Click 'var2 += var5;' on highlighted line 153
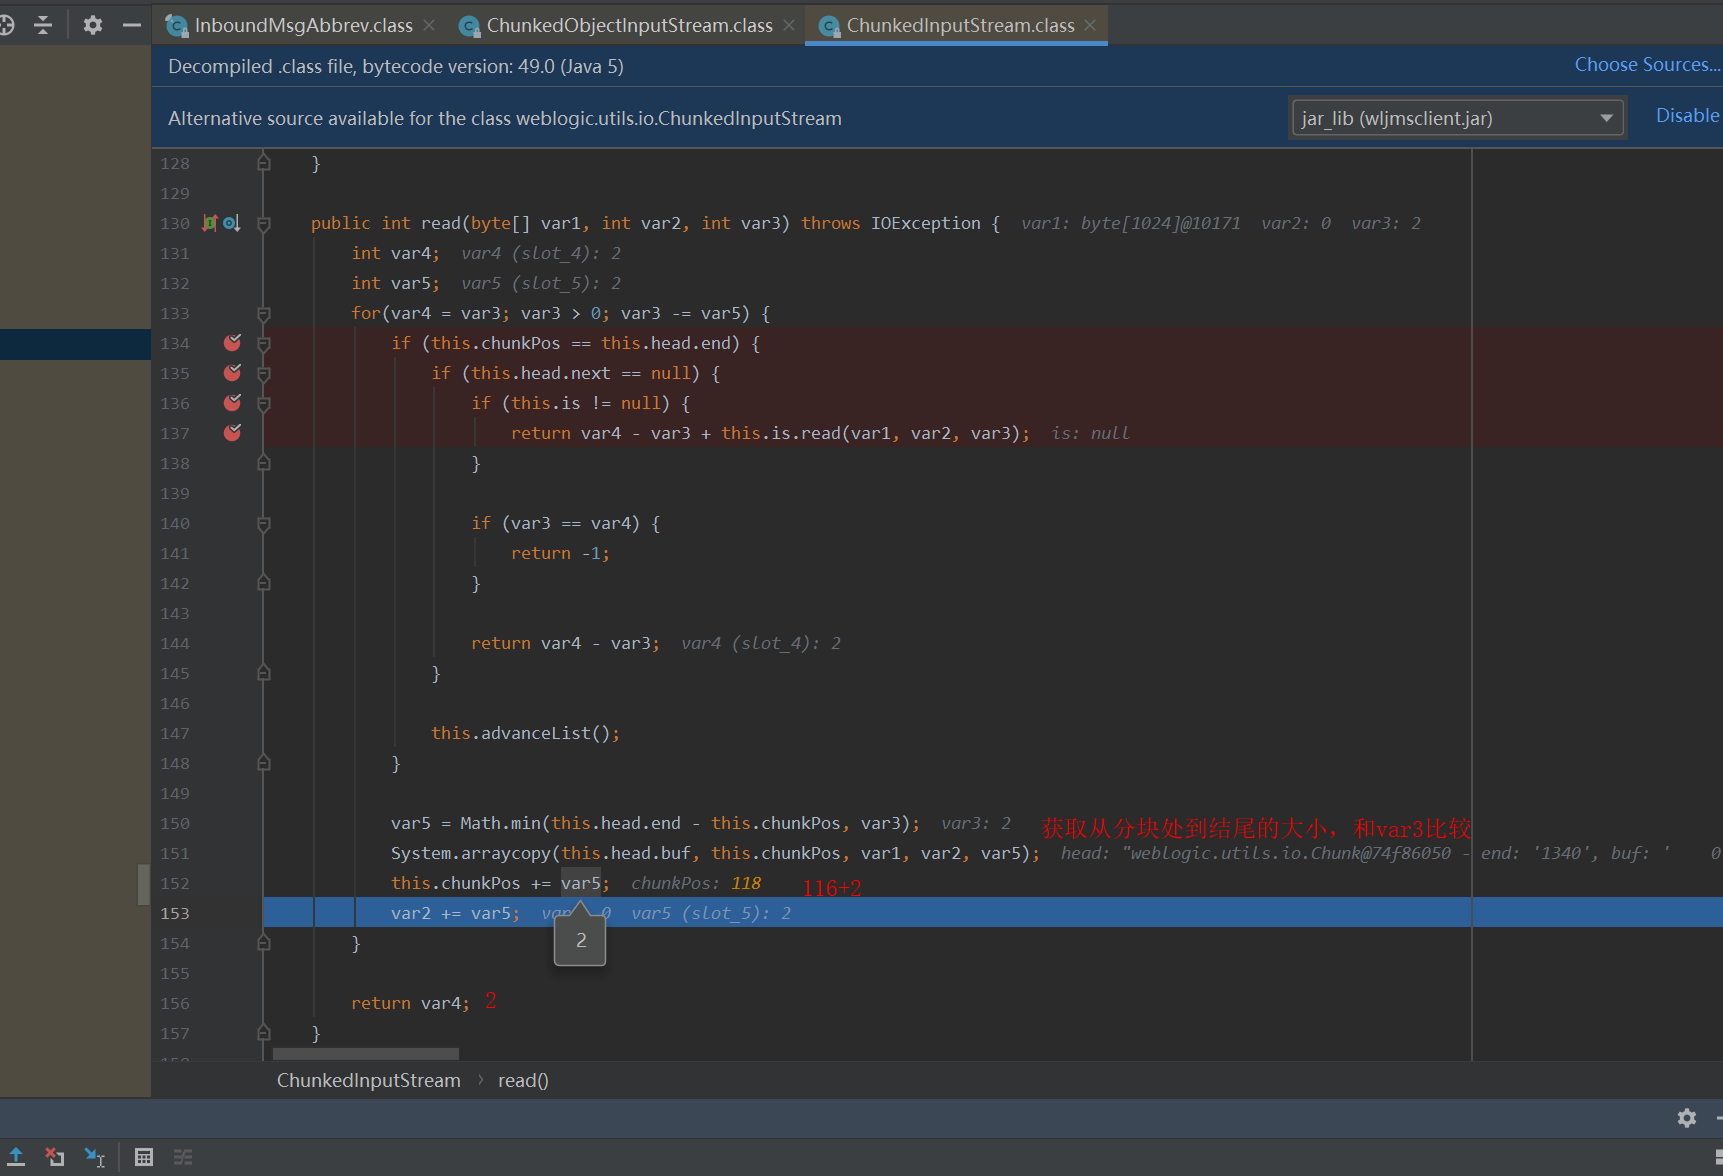 pos(455,913)
